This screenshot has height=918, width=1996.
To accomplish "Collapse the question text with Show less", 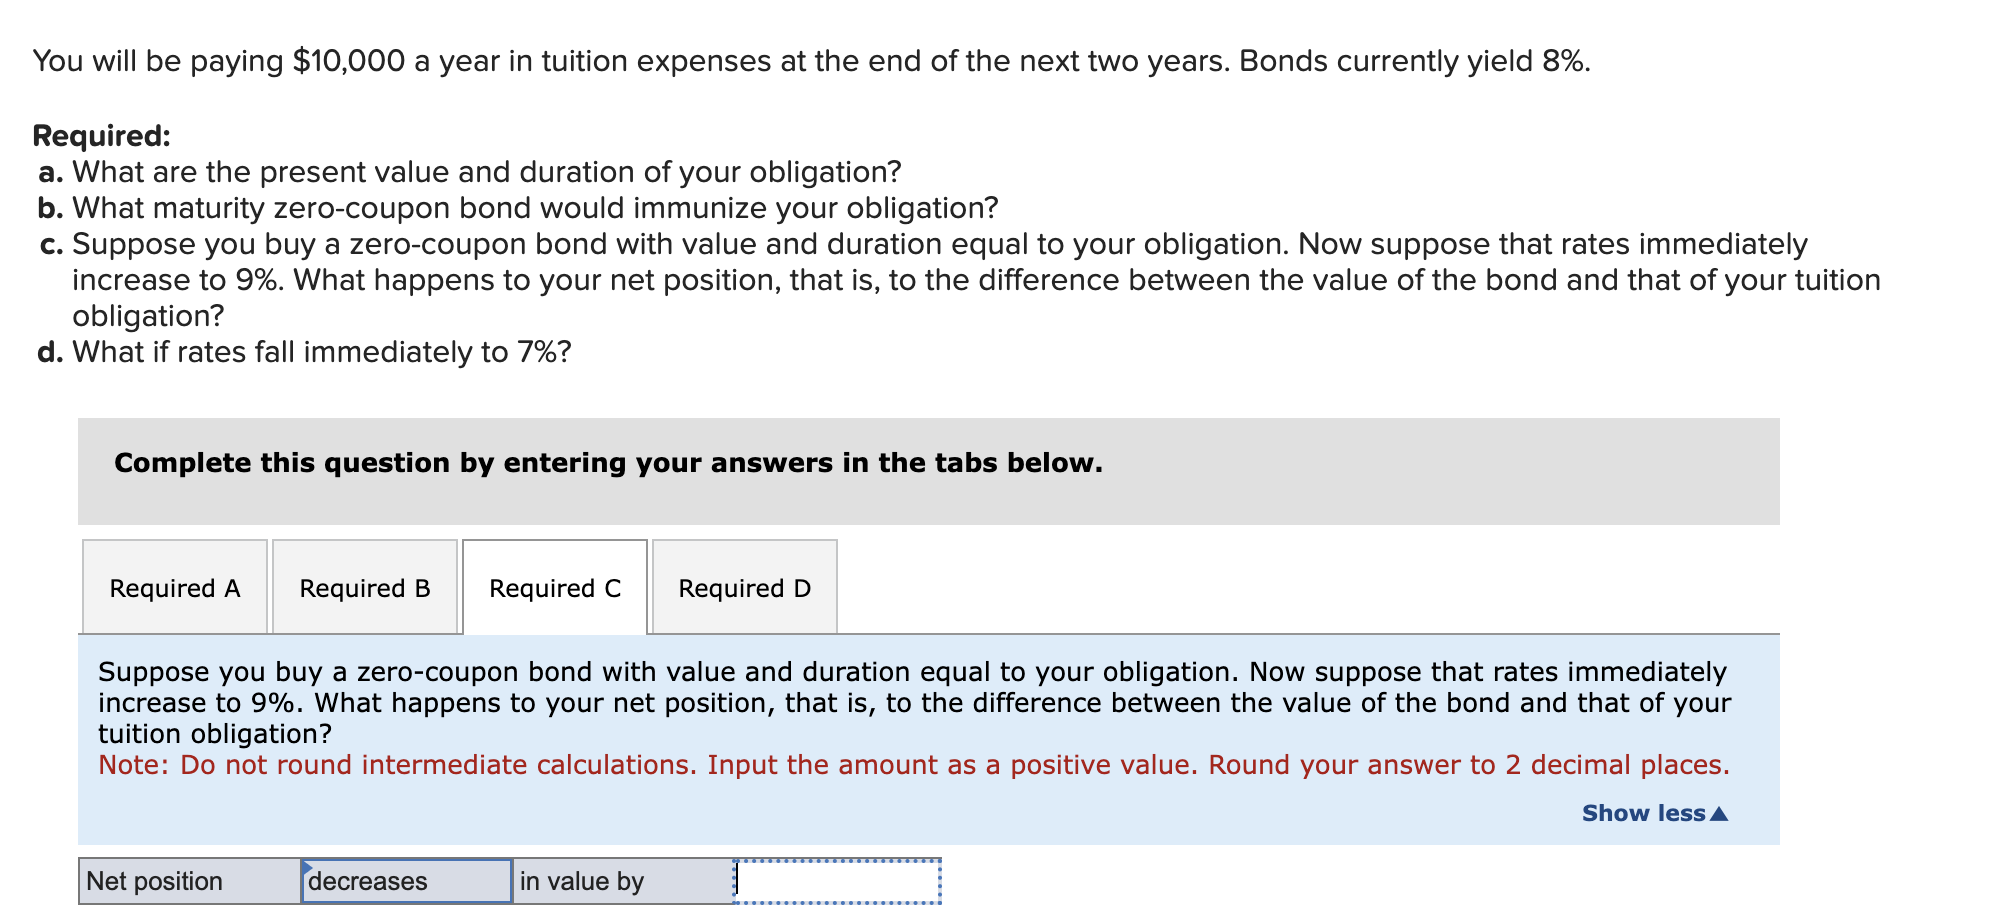I will (1640, 813).
